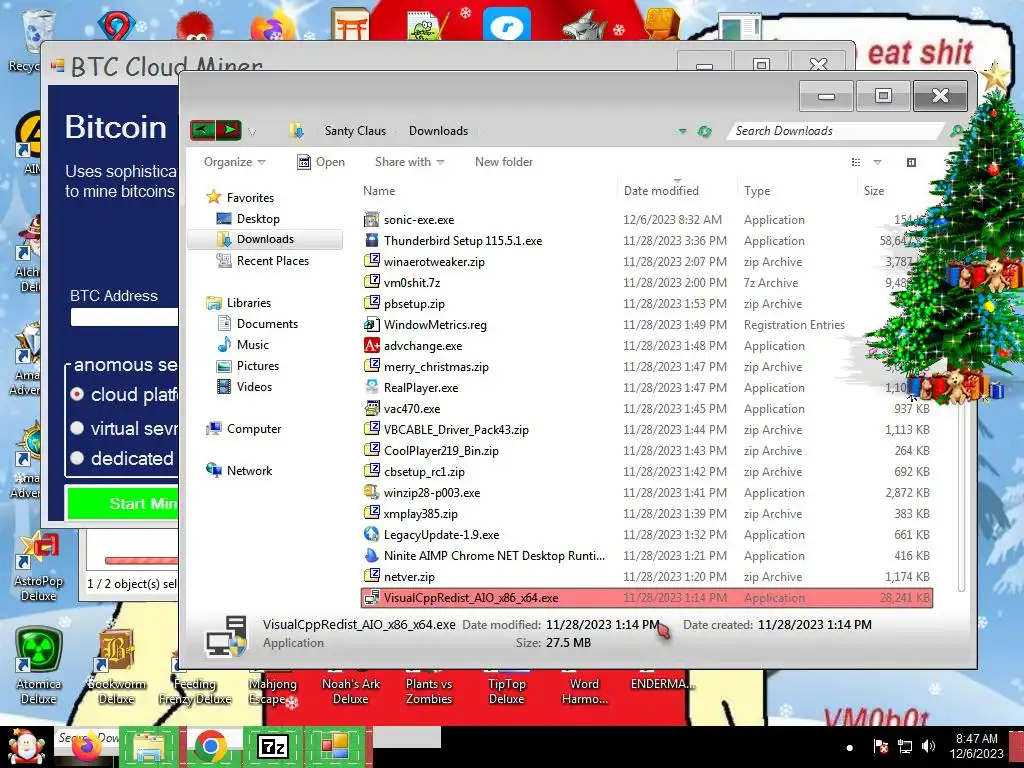The width and height of the screenshot is (1024, 768).
Task: Click the green Back navigation arrow
Action: [202, 131]
